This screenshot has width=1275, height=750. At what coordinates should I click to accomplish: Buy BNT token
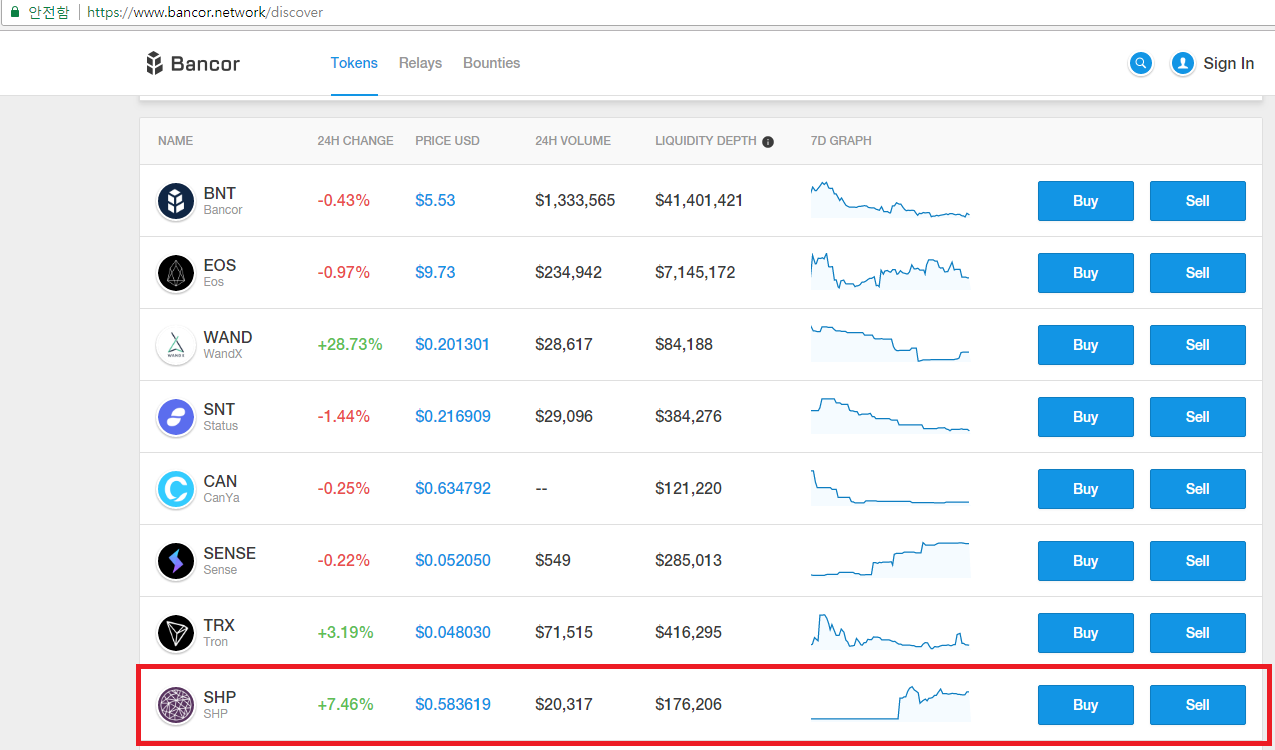click(x=1086, y=201)
